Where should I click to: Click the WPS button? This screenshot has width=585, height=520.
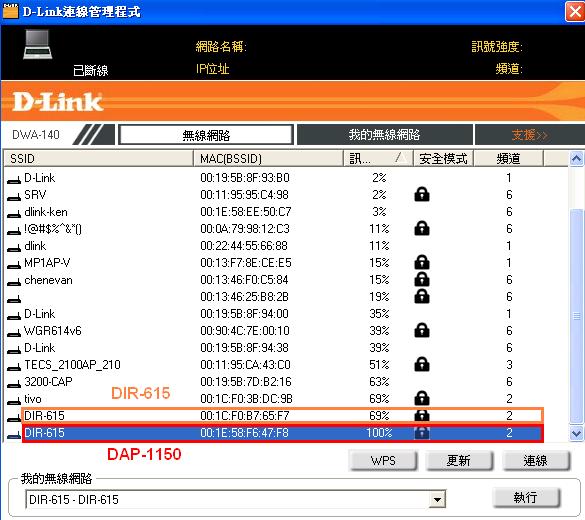(383, 461)
